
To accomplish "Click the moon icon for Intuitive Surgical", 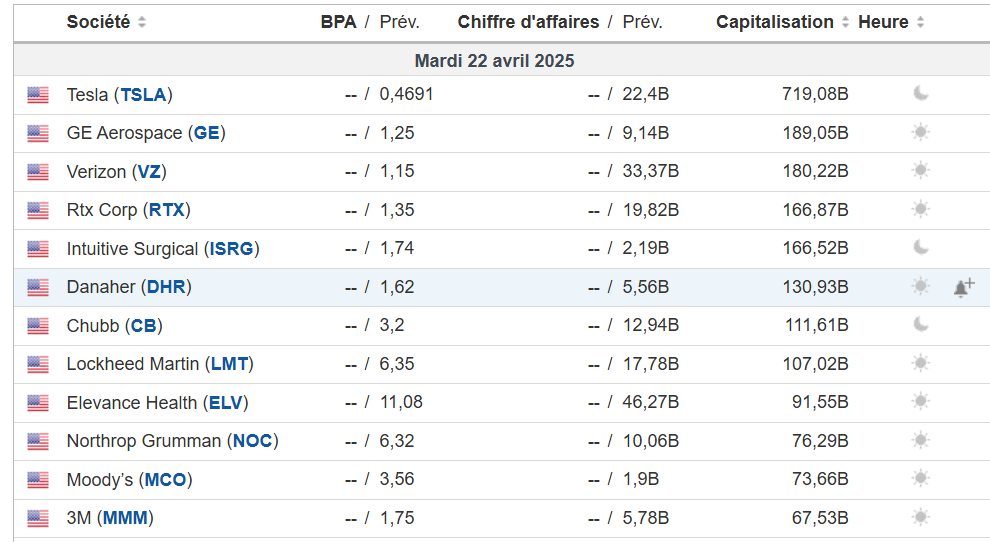I will point(921,247).
